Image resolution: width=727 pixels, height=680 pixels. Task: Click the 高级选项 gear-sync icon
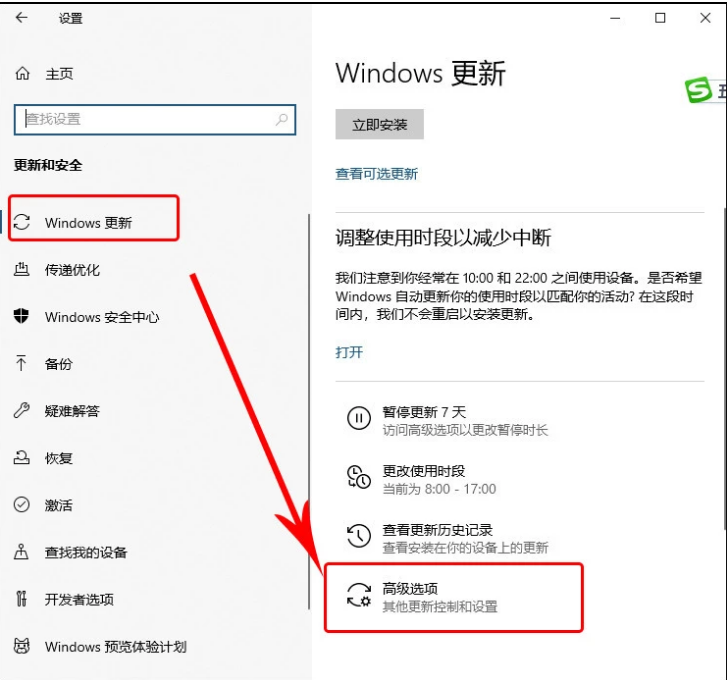358,596
